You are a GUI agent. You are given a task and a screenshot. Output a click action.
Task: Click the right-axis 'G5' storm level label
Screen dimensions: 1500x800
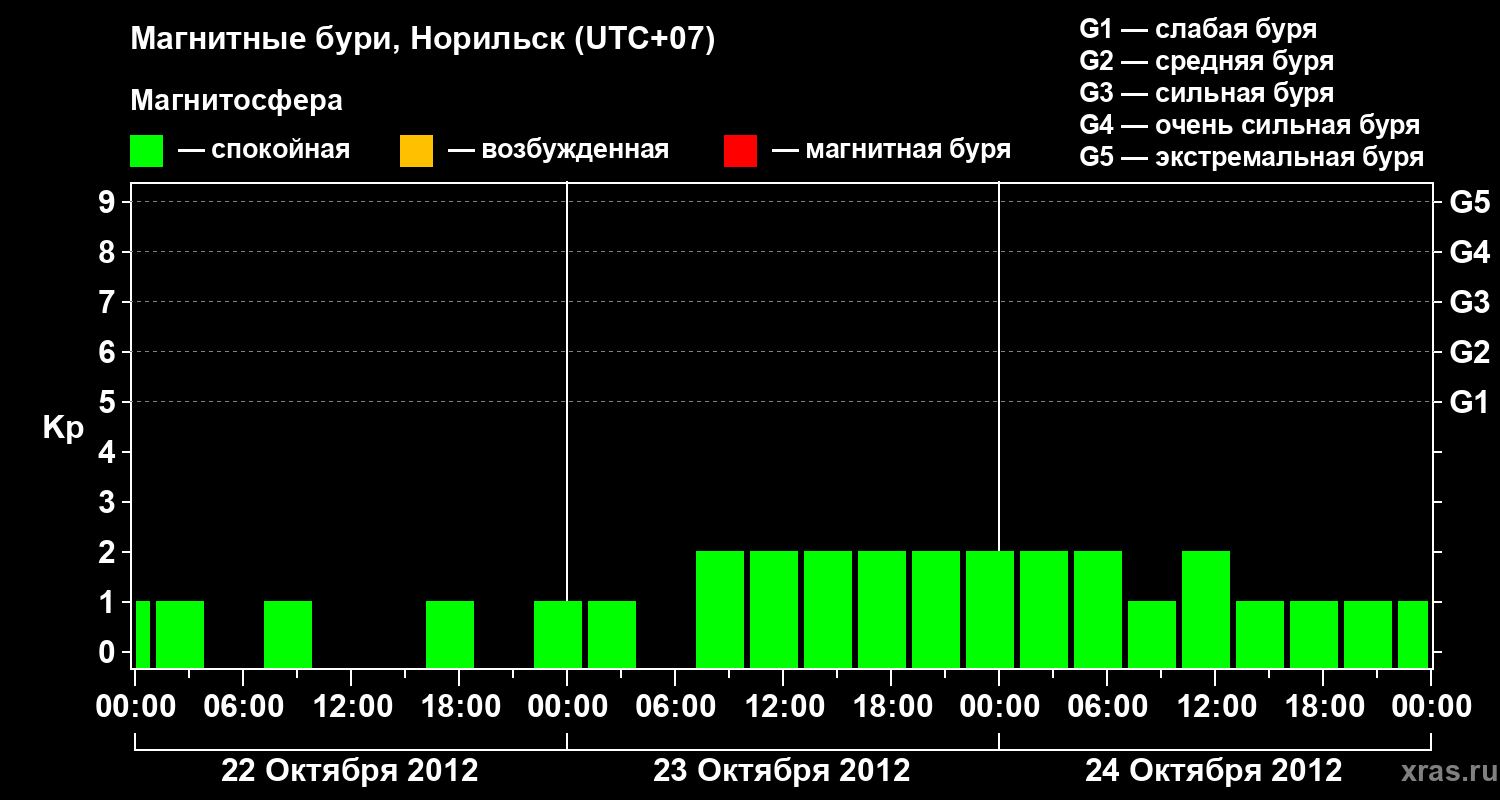1469,202
